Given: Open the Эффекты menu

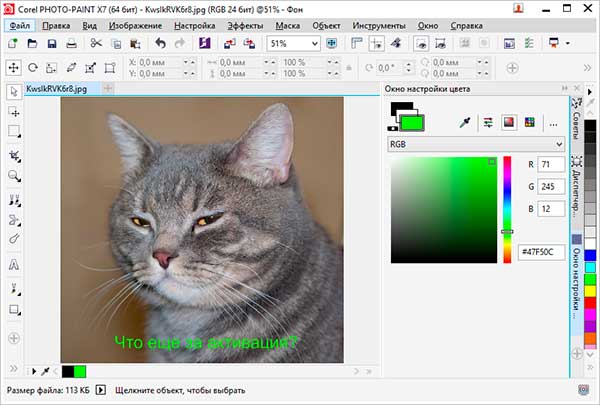Looking at the screenshot, I should tap(245, 24).
